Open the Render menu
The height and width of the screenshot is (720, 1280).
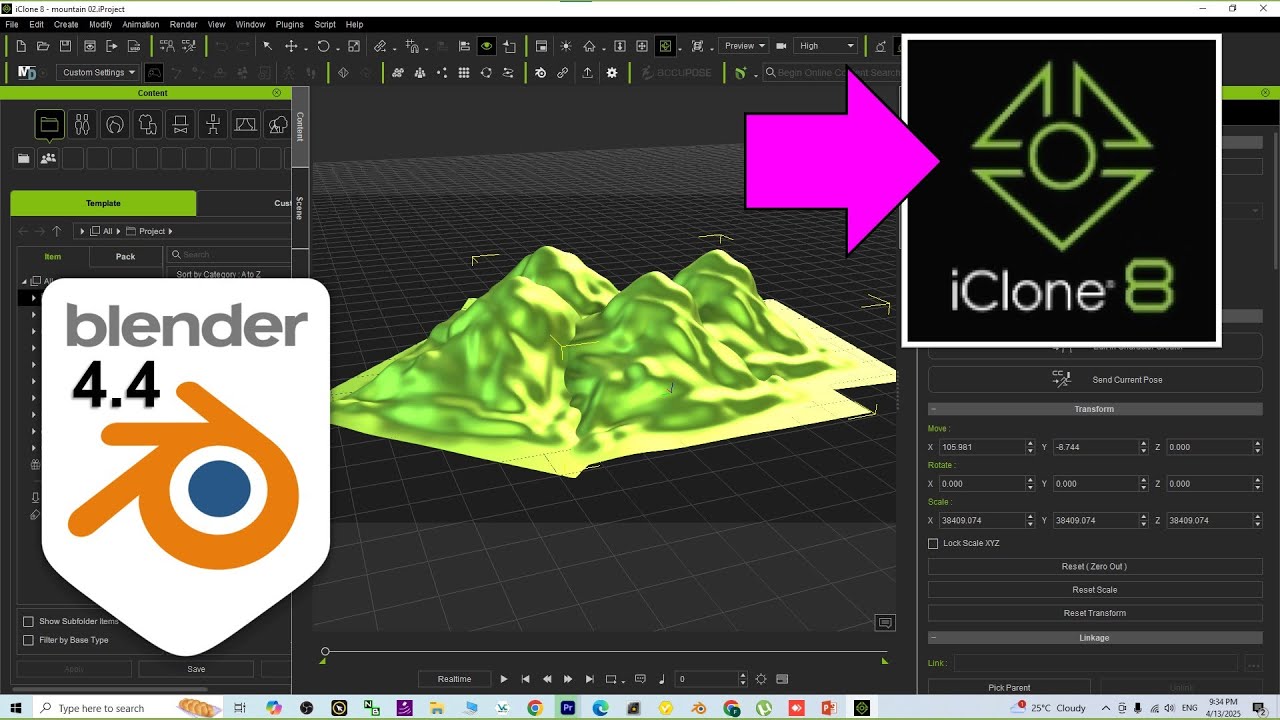(183, 24)
